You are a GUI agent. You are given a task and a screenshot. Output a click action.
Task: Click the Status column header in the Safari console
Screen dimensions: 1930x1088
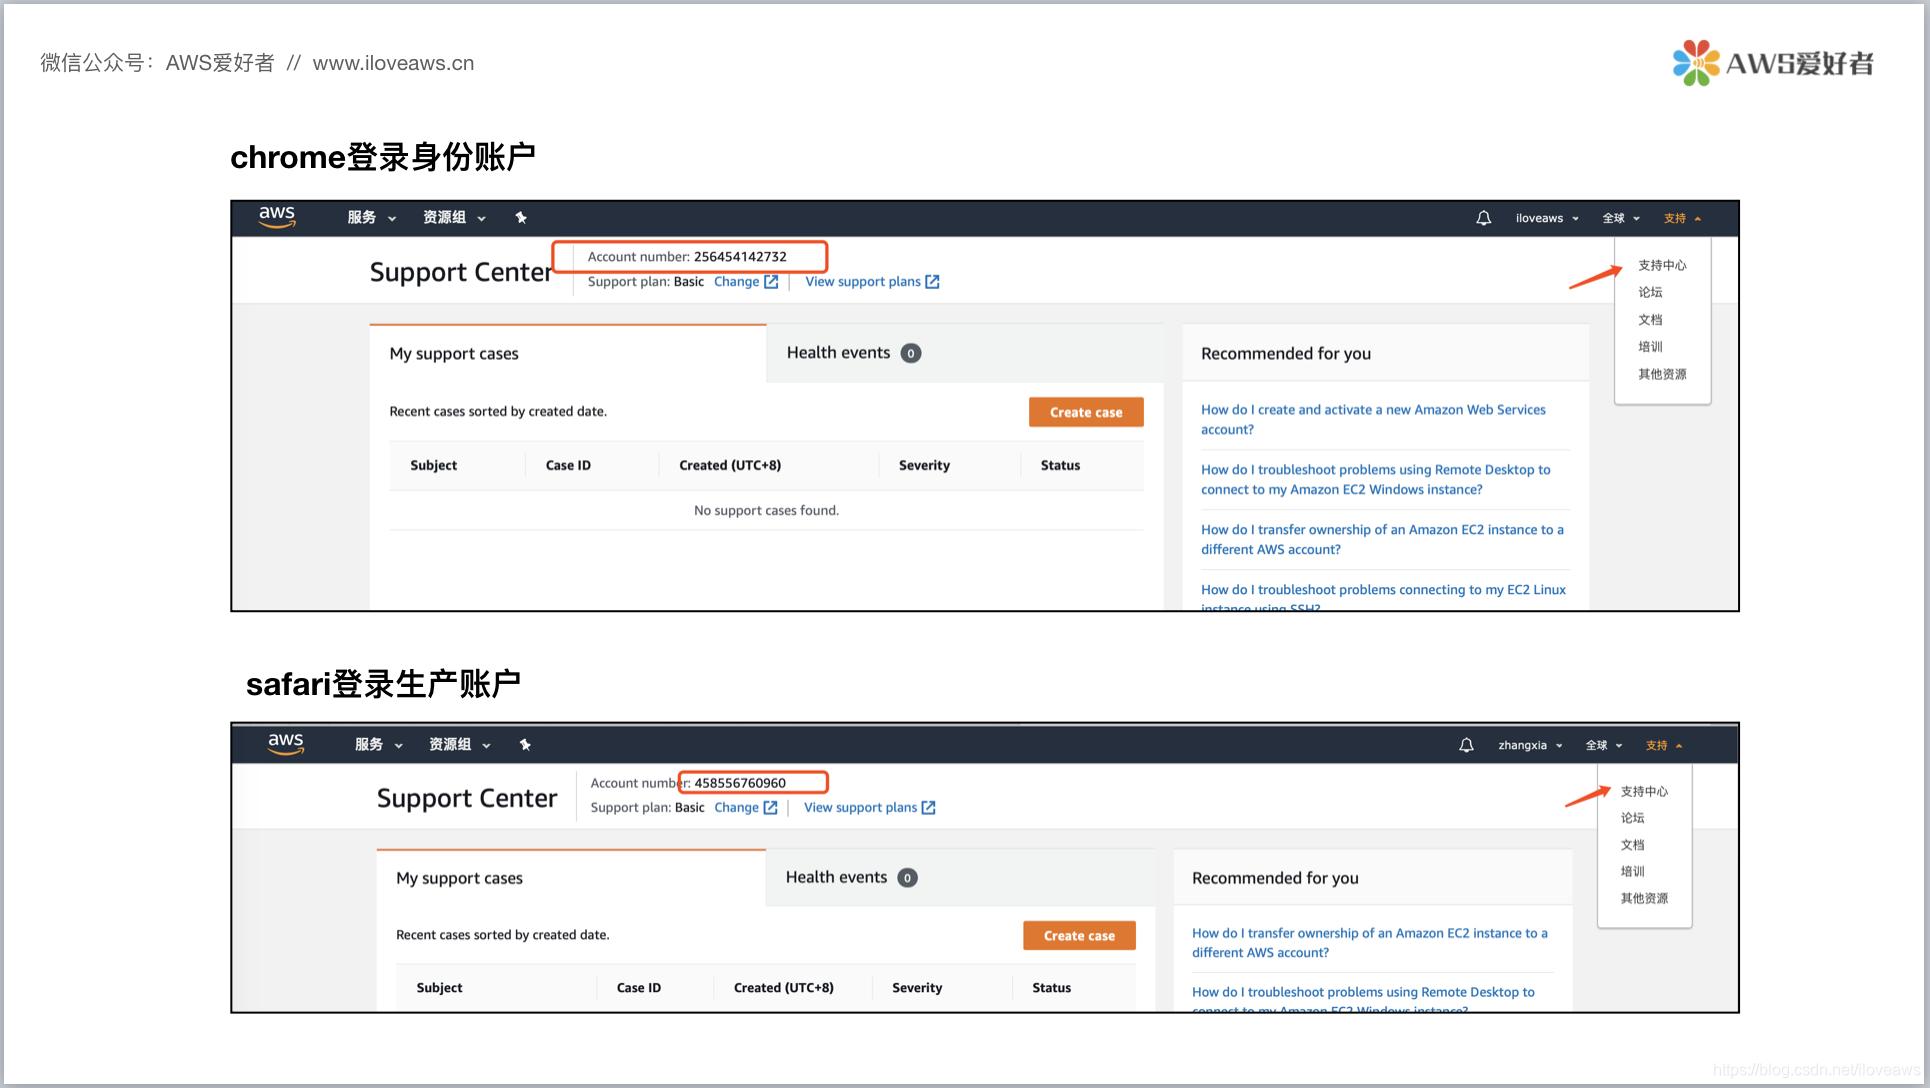tap(1051, 988)
